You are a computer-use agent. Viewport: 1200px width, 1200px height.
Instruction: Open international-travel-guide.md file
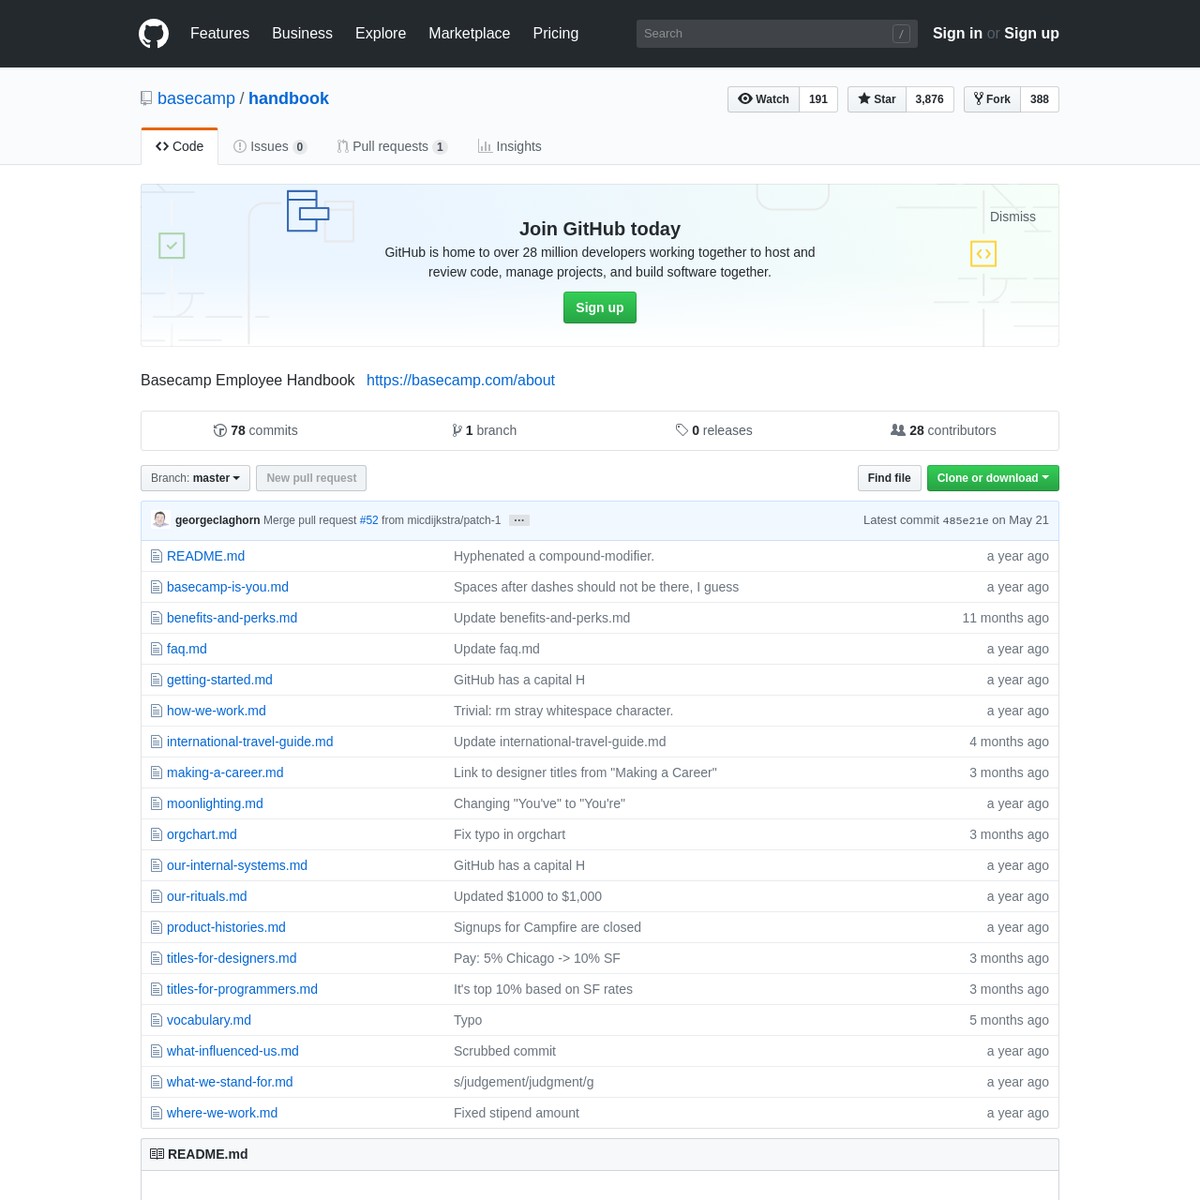250,742
